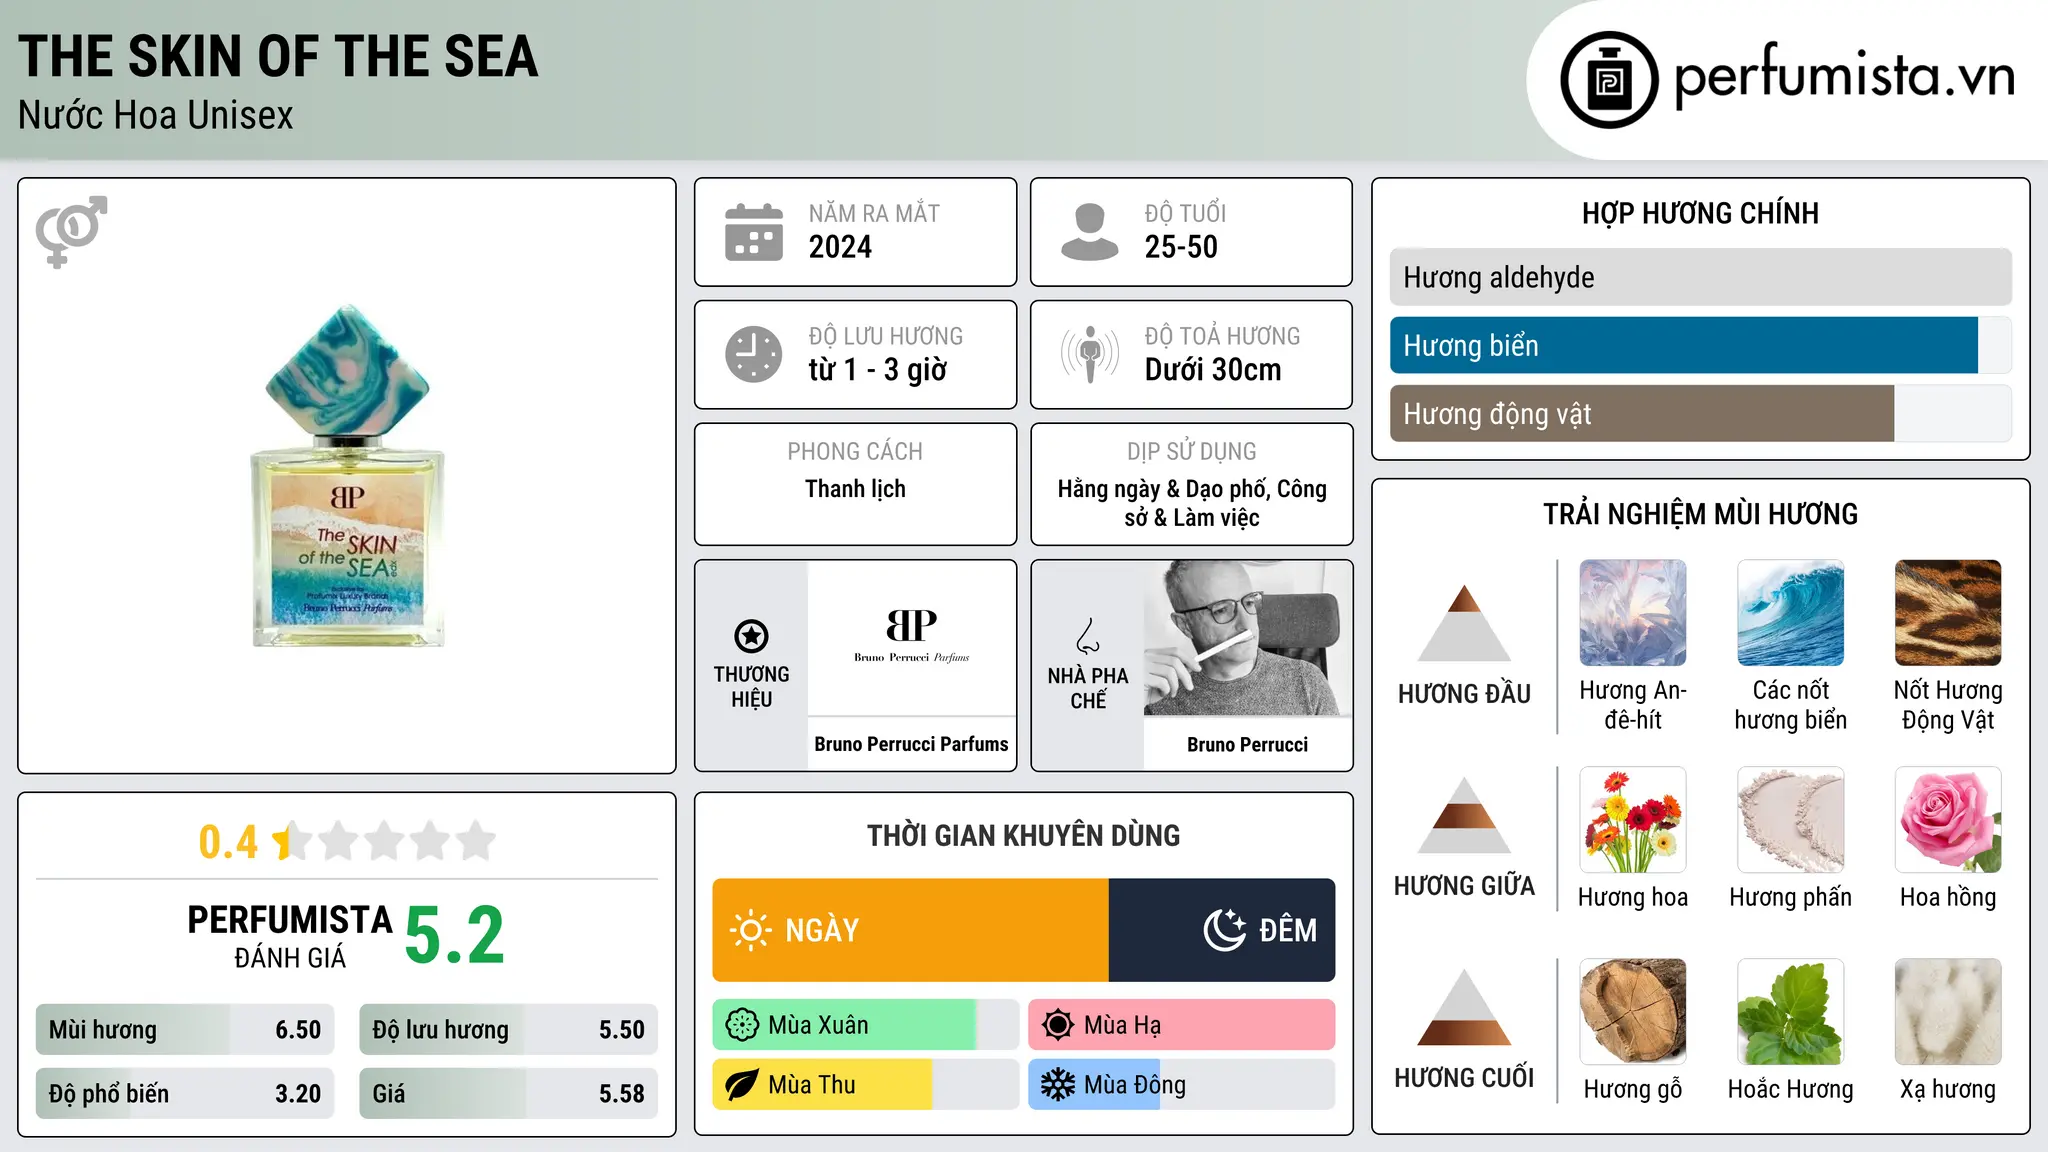Click the Skin of the Sea bottle photo
The height and width of the screenshot is (1152, 2048).
[x=347, y=476]
